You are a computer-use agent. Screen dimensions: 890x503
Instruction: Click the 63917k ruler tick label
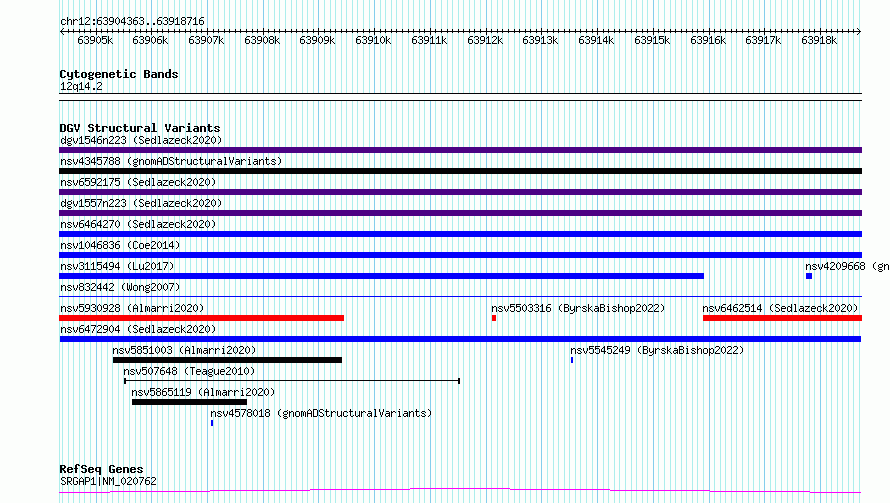coord(763,40)
